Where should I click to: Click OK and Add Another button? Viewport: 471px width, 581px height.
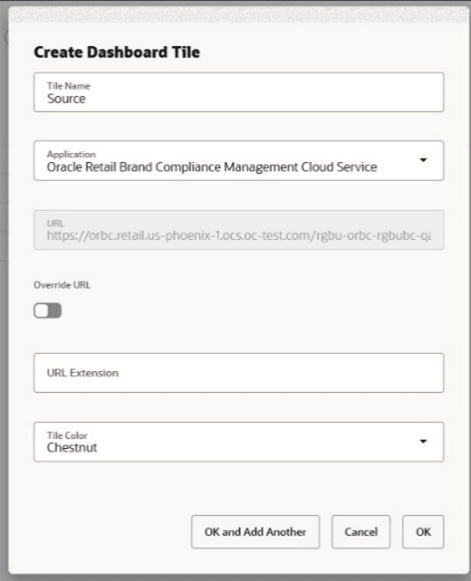pos(255,532)
